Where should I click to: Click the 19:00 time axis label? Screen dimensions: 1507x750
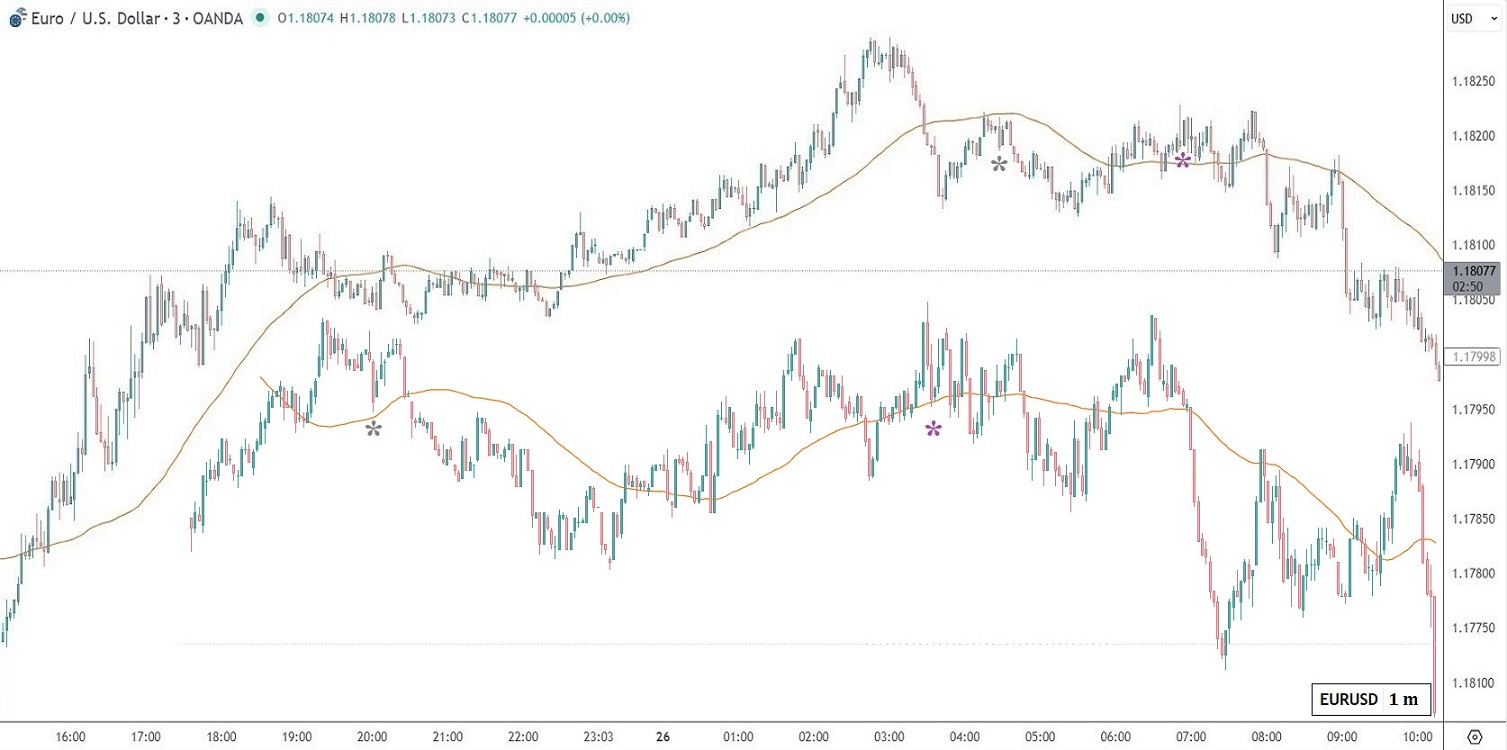pos(296,737)
